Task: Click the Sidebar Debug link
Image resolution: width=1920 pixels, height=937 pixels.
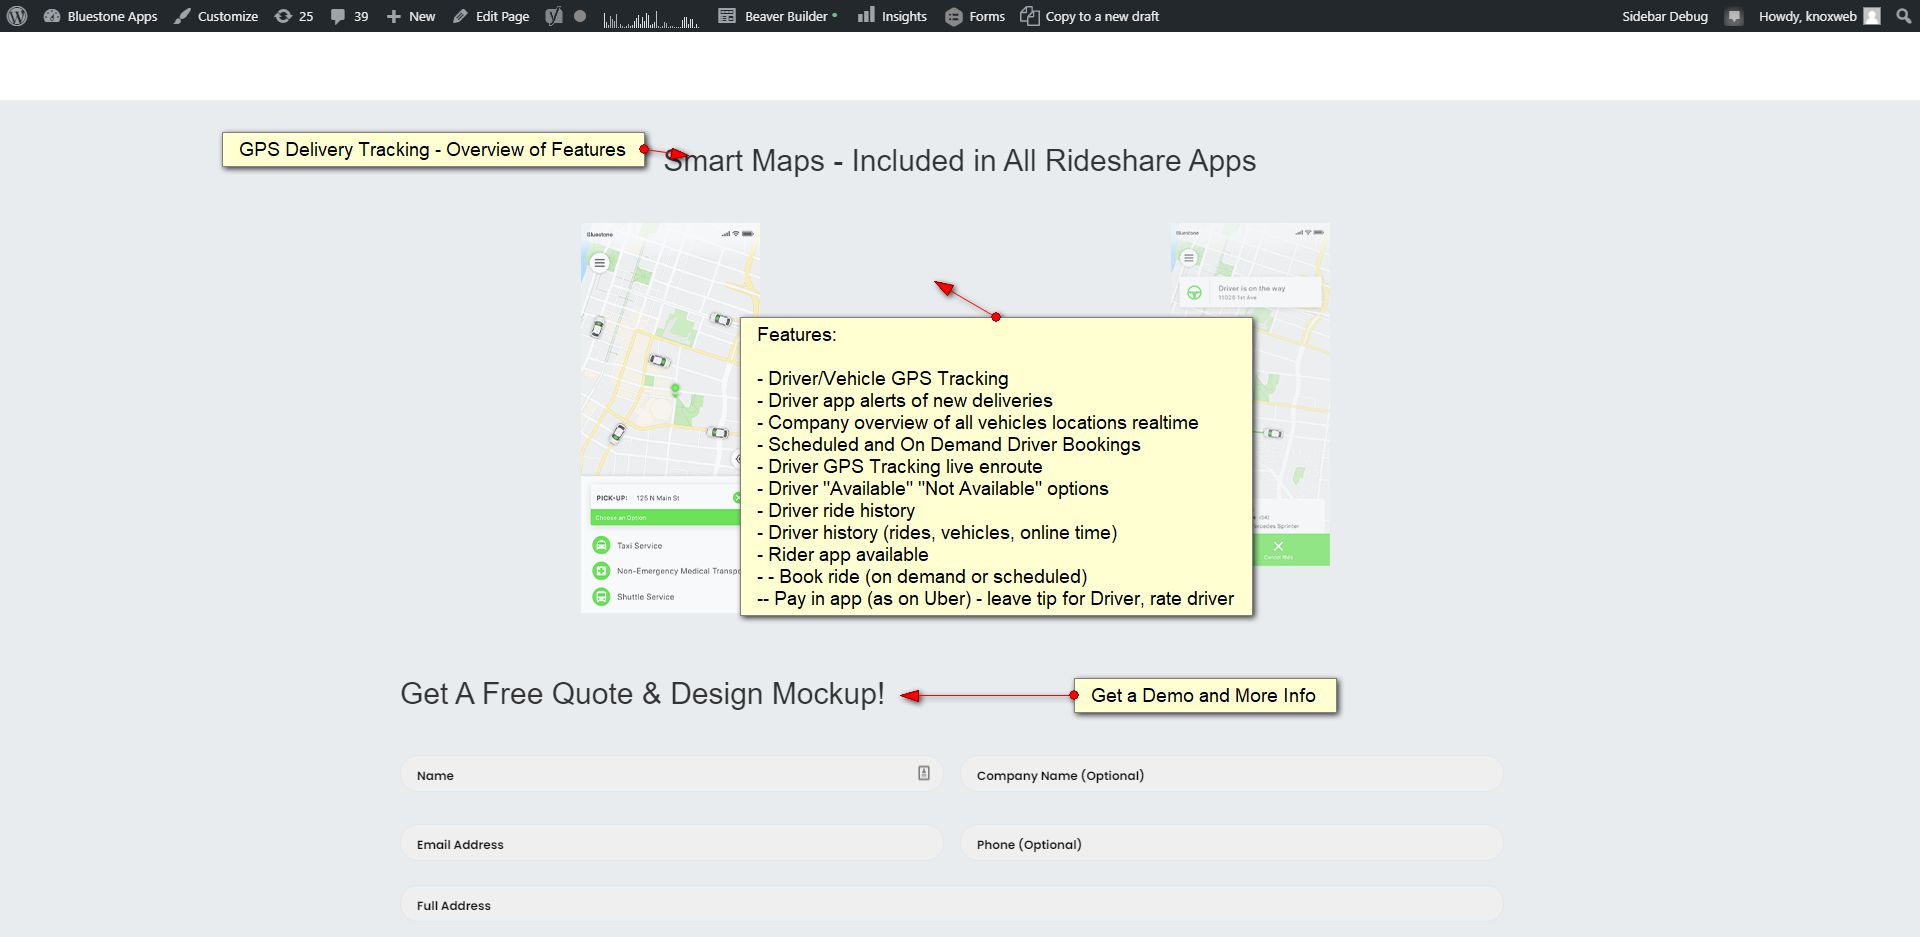Action: 1664,16
